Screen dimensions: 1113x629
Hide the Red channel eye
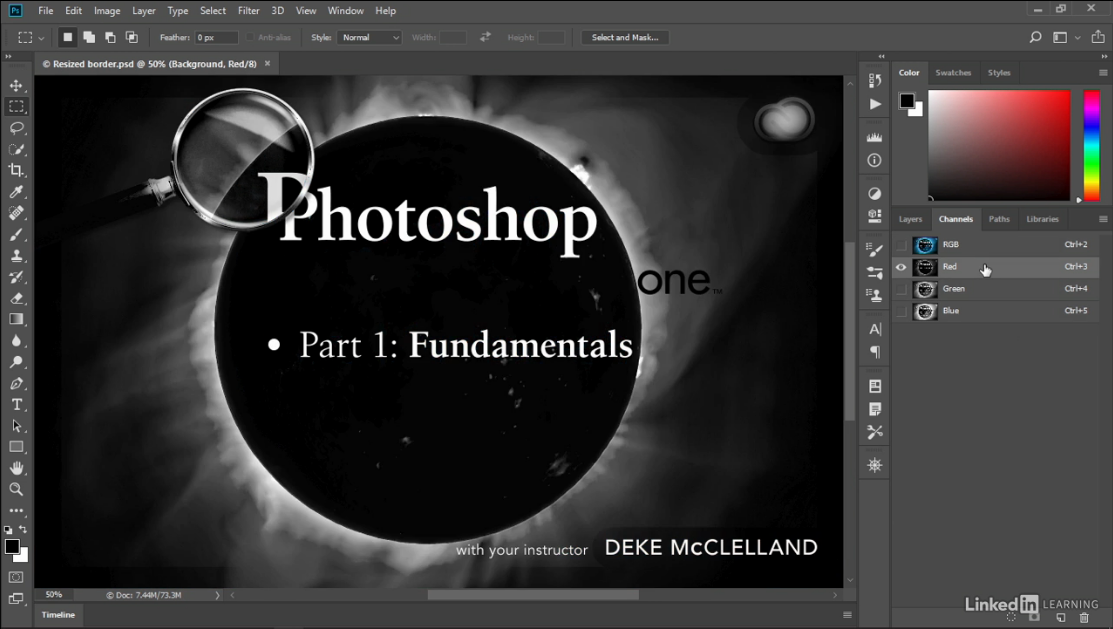coord(901,267)
